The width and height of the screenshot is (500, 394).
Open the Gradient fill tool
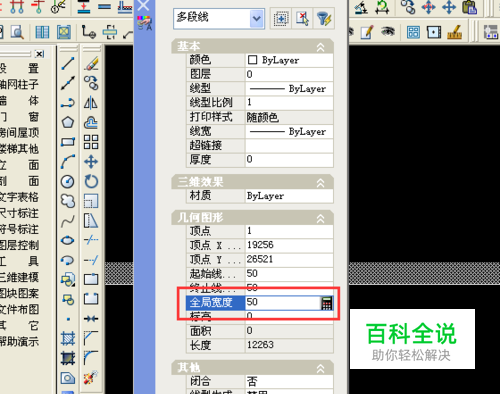pyautogui.click(x=68, y=358)
